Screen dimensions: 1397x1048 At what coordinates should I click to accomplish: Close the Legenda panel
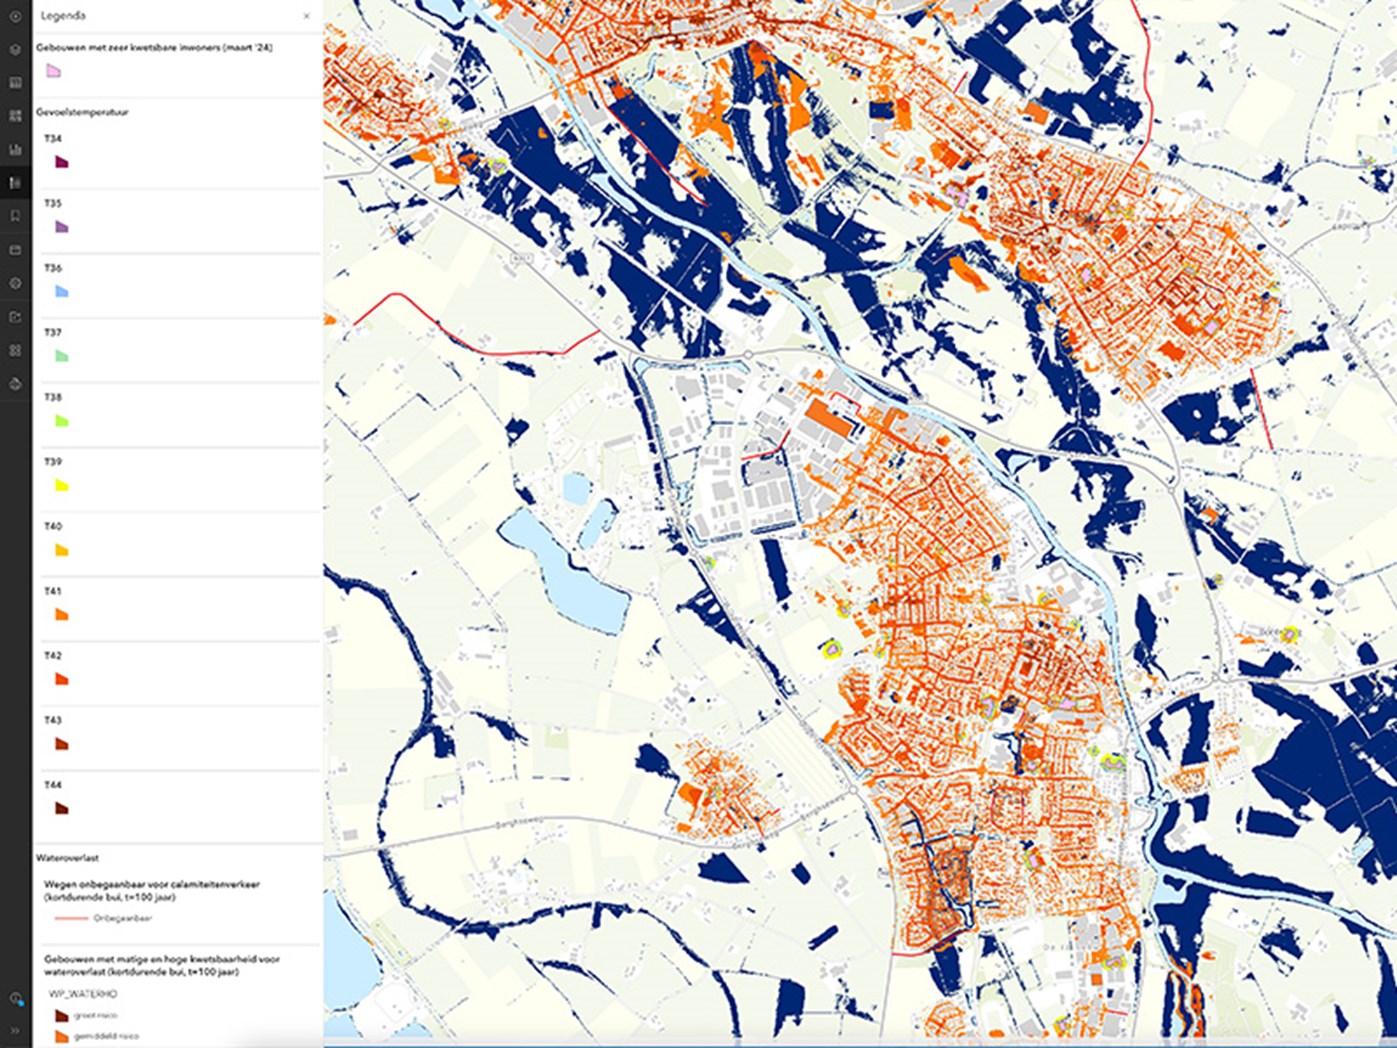(x=306, y=16)
